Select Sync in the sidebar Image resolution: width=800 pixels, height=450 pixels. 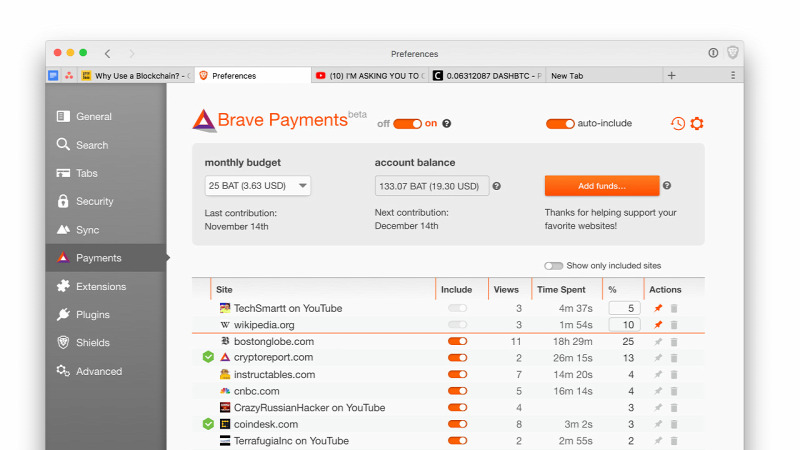pos(78,230)
